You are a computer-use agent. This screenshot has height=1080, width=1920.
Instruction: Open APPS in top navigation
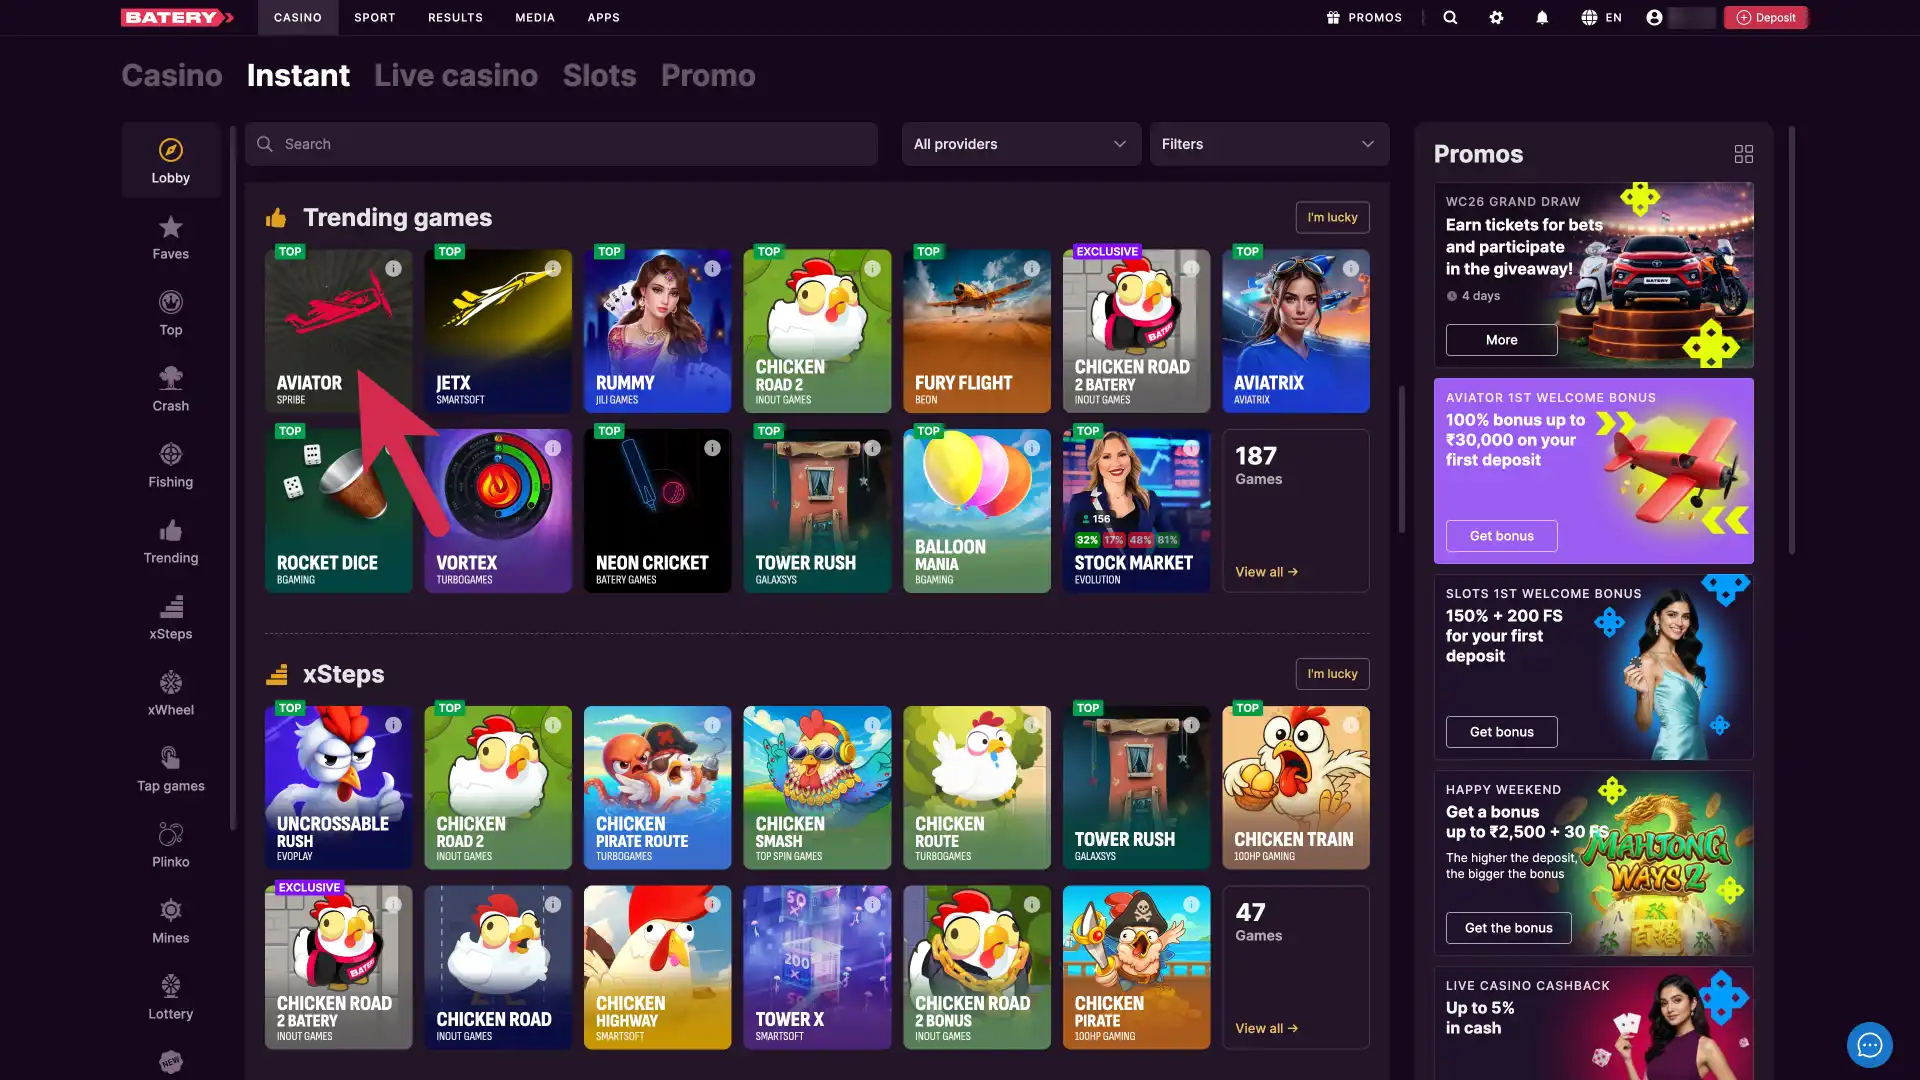tap(604, 17)
